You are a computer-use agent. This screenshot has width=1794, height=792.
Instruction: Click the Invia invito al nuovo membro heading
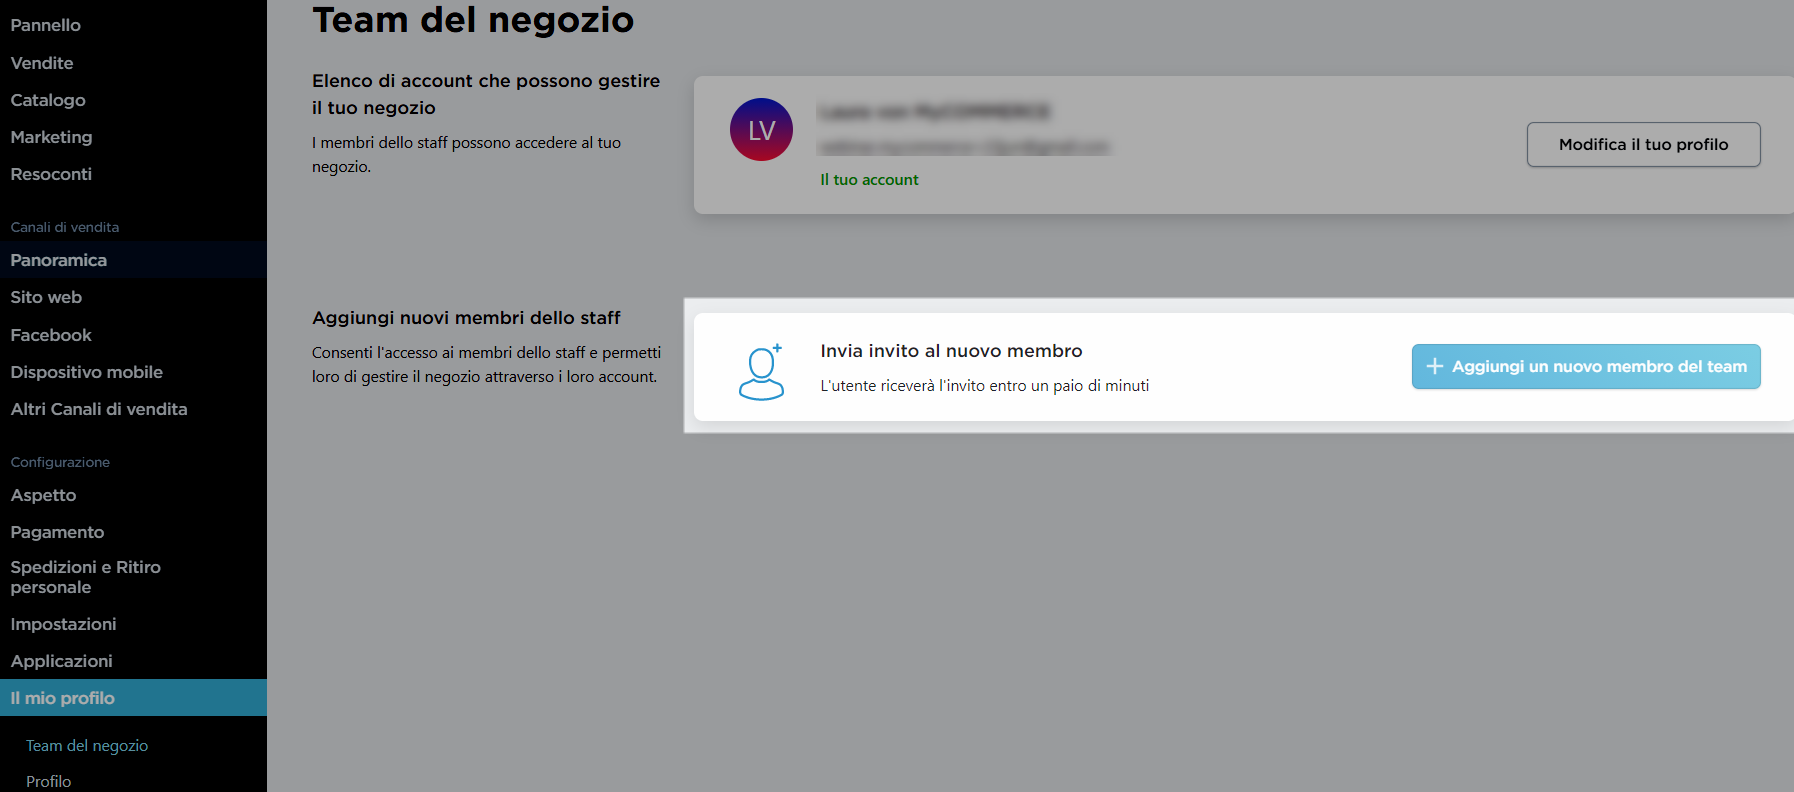tap(951, 351)
